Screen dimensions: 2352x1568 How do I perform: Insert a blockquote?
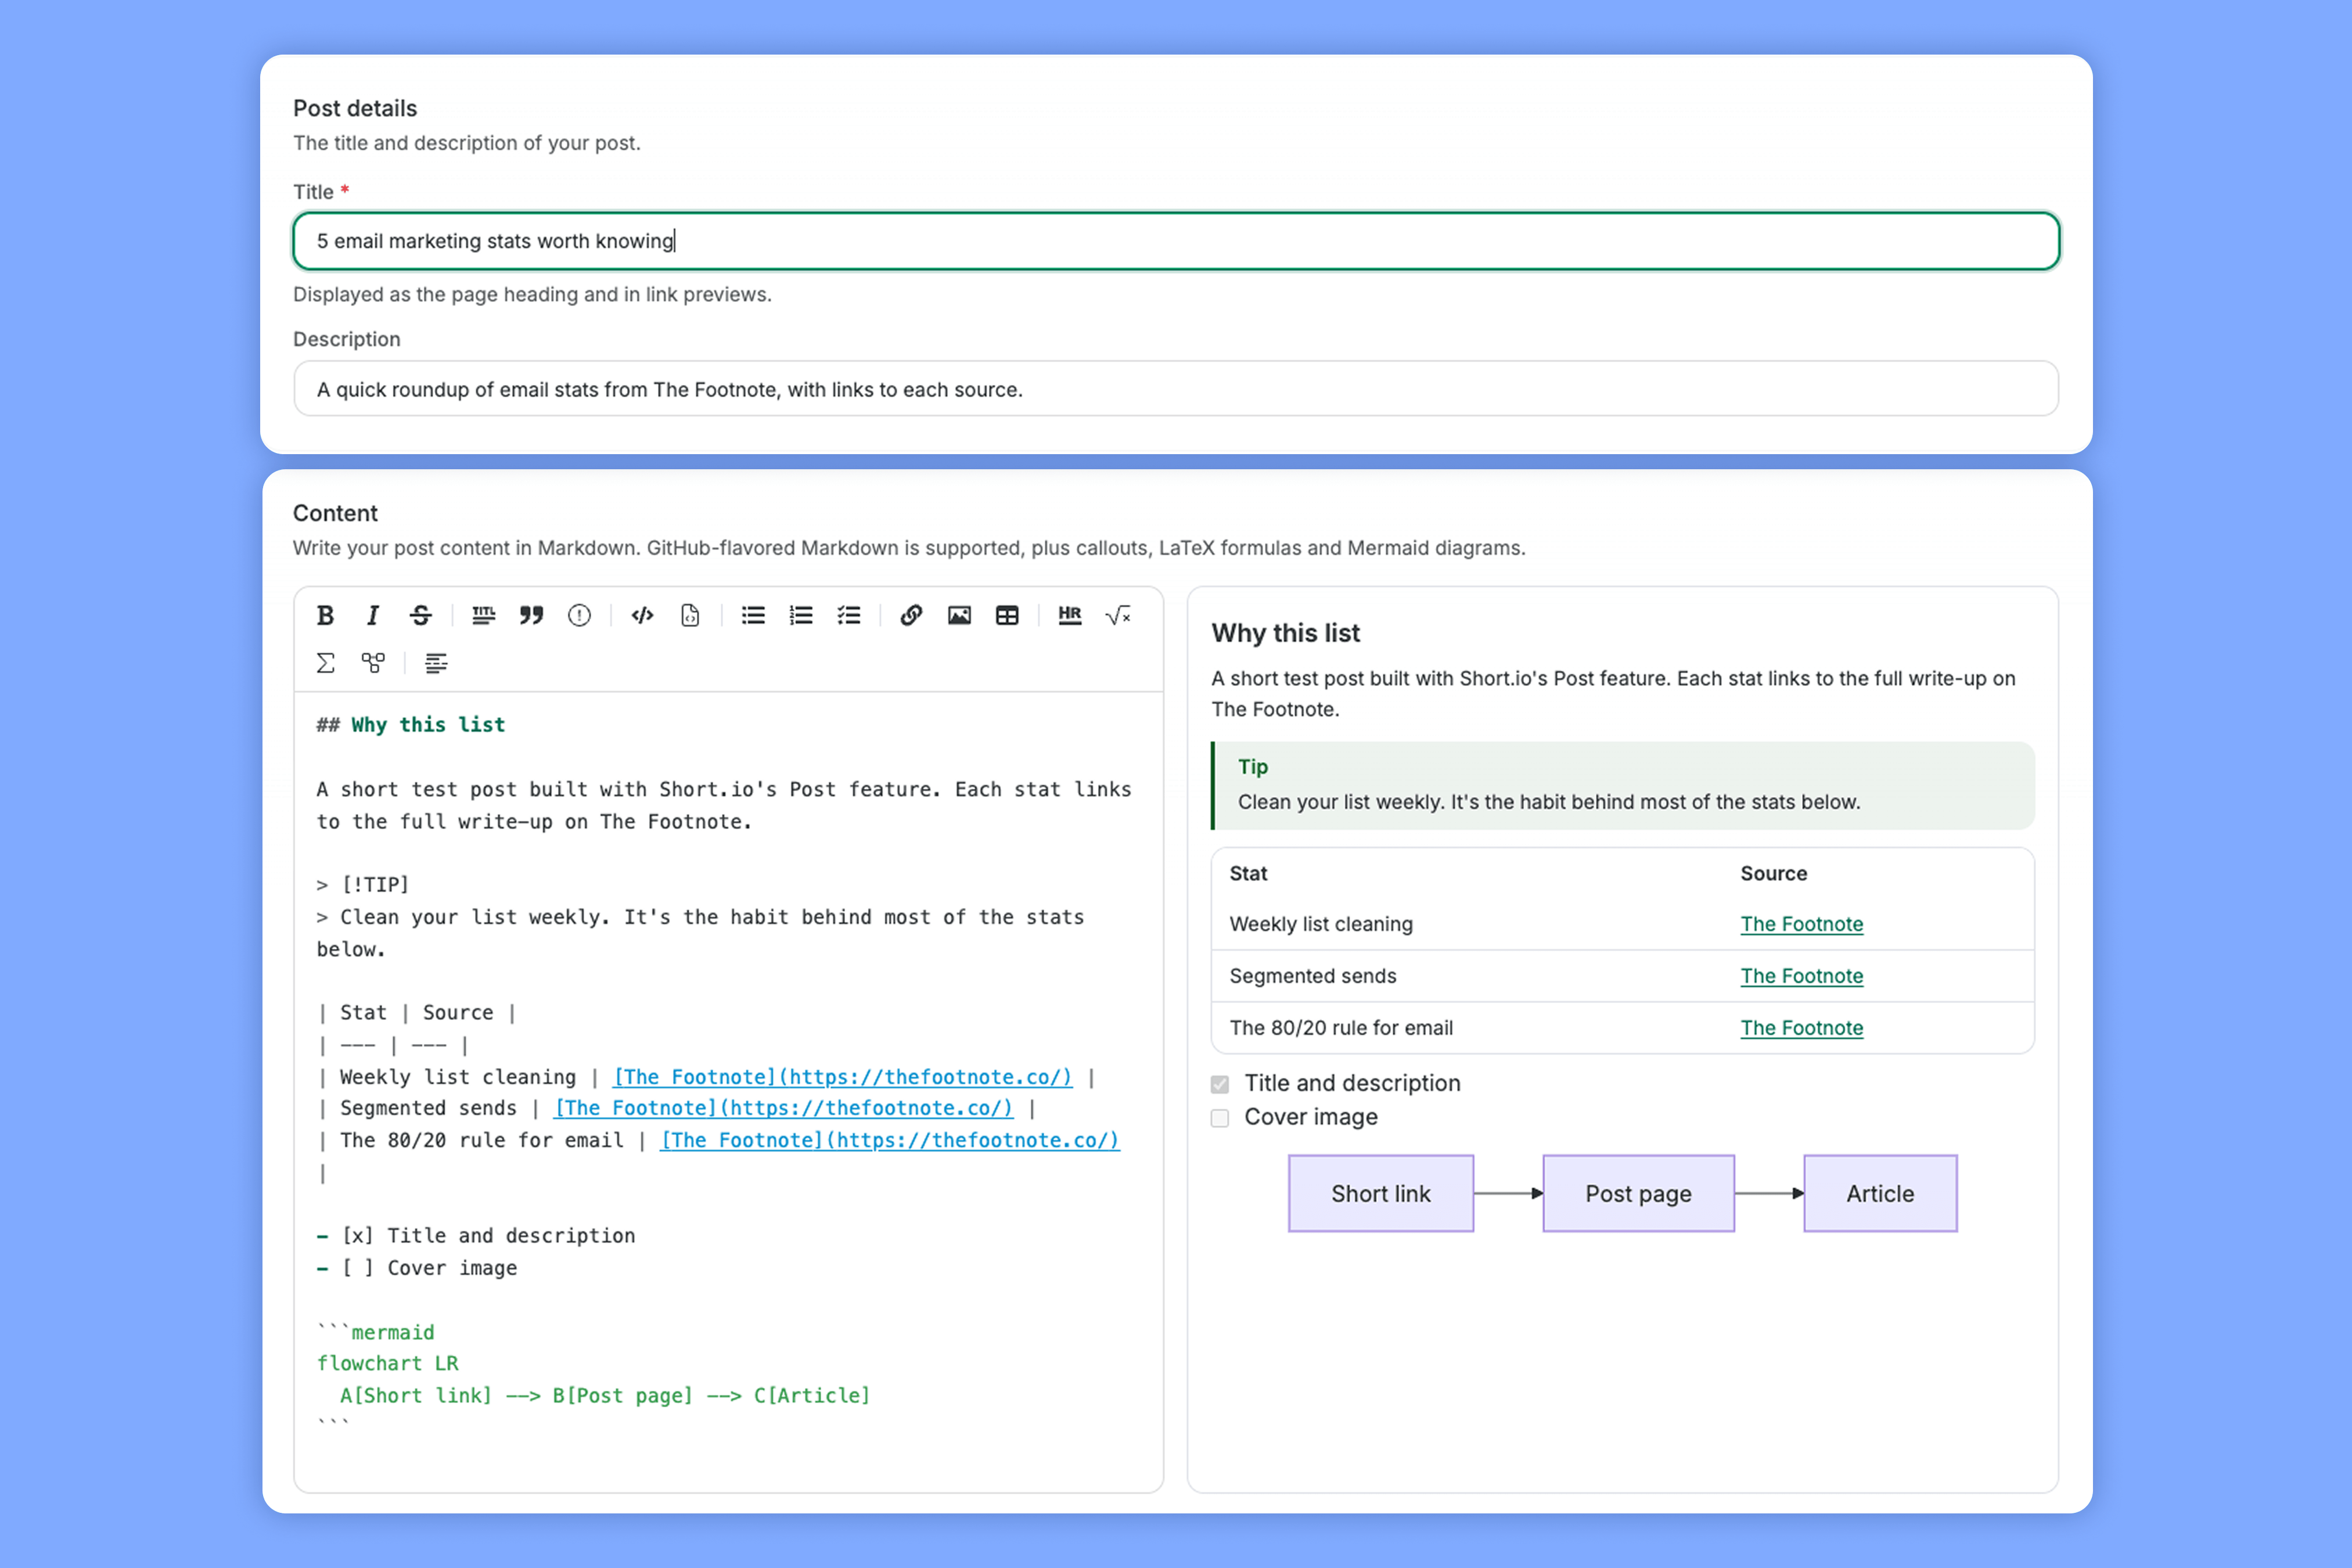532,615
